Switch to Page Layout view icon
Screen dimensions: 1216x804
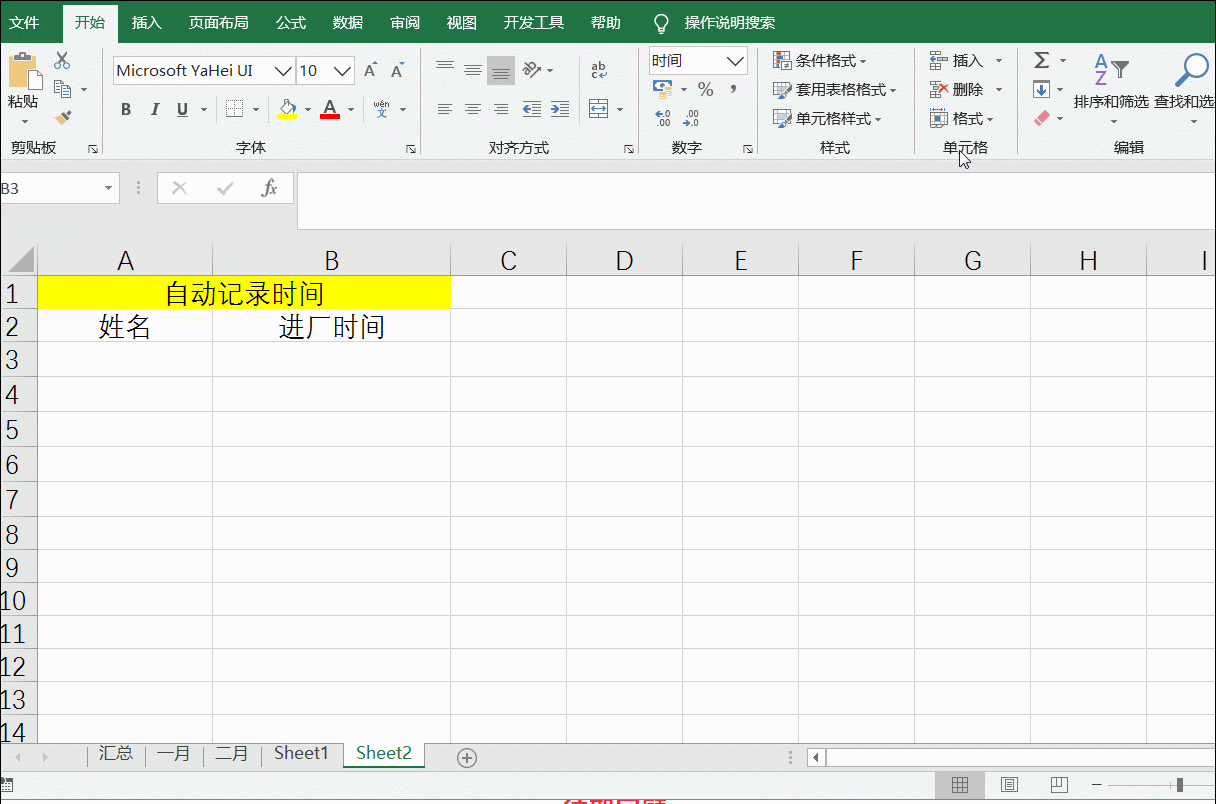tap(1010, 785)
